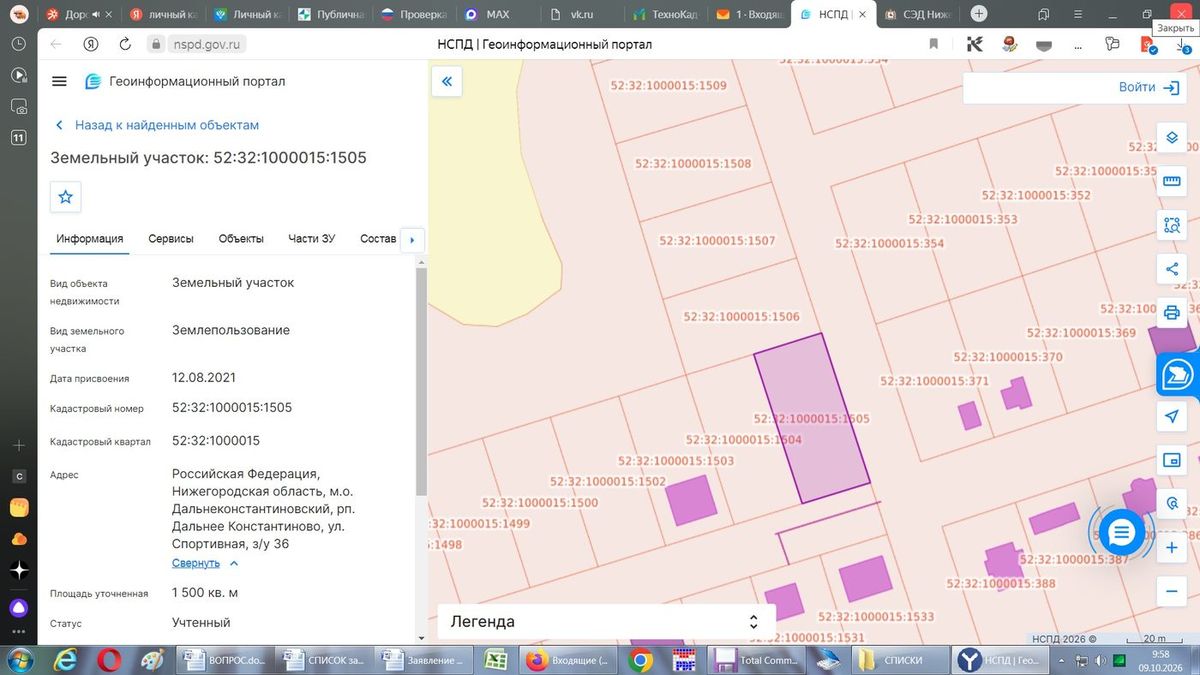The width and height of the screenshot is (1200, 675).
Task: Open the Части ЗУ tab
Action: click(x=312, y=239)
